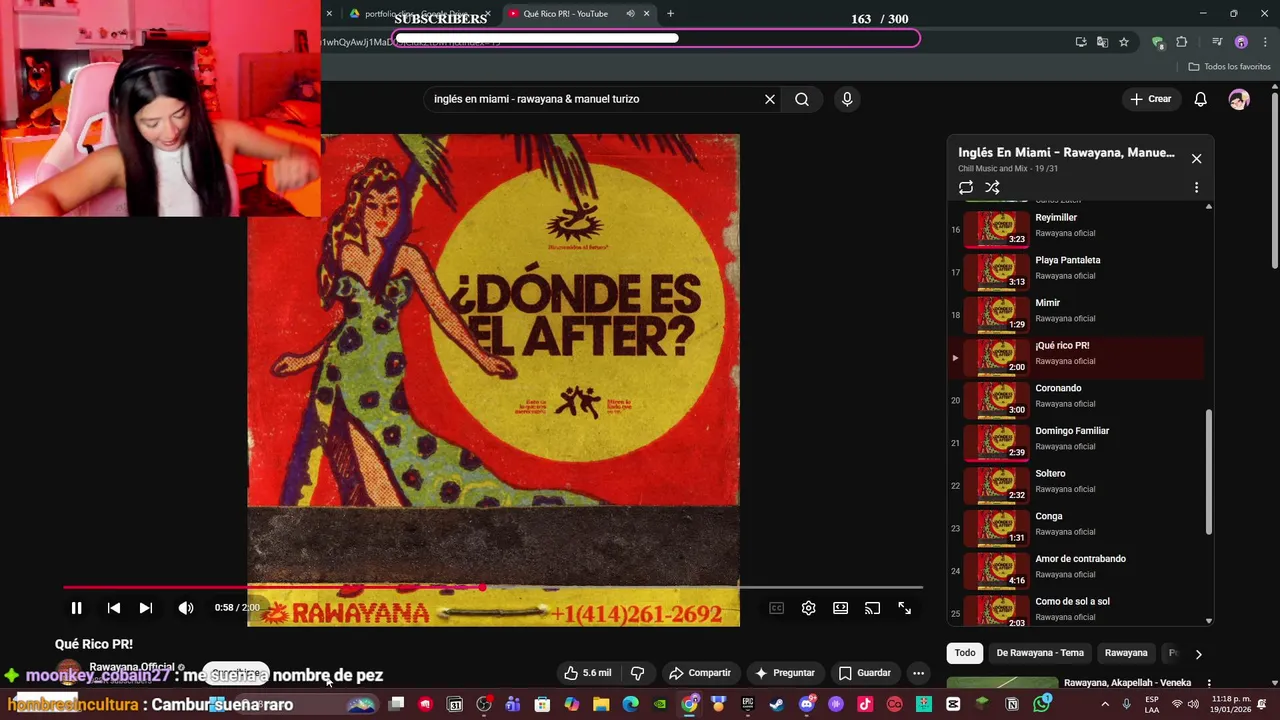This screenshot has height=720, width=1280.
Task: Toggle closed captions on the player
Action: [x=776, y=608]
